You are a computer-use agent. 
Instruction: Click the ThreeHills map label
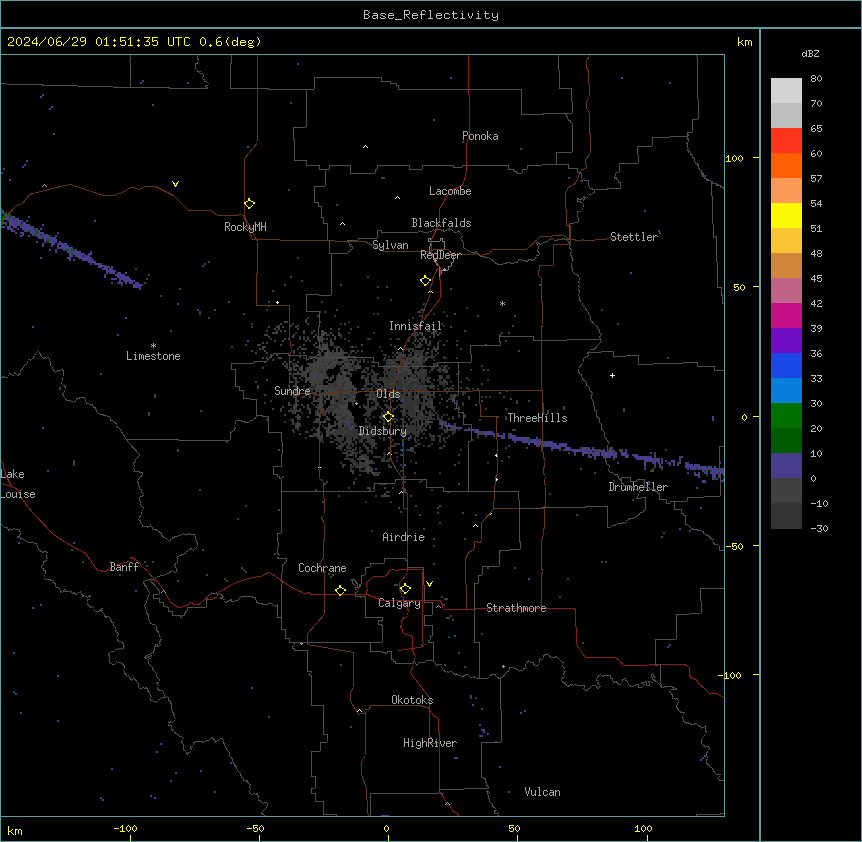pyautogui.click(x=537, y=418)
